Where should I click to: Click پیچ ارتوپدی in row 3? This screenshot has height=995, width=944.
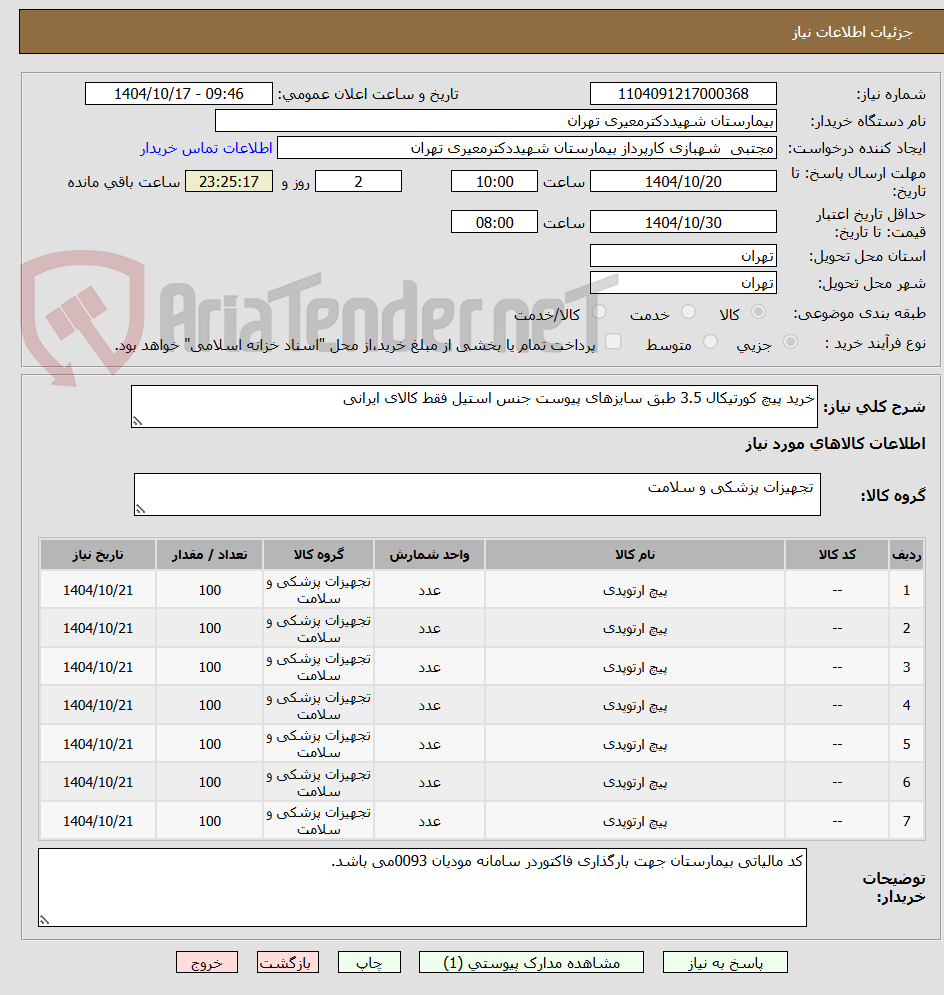[634, 667]
